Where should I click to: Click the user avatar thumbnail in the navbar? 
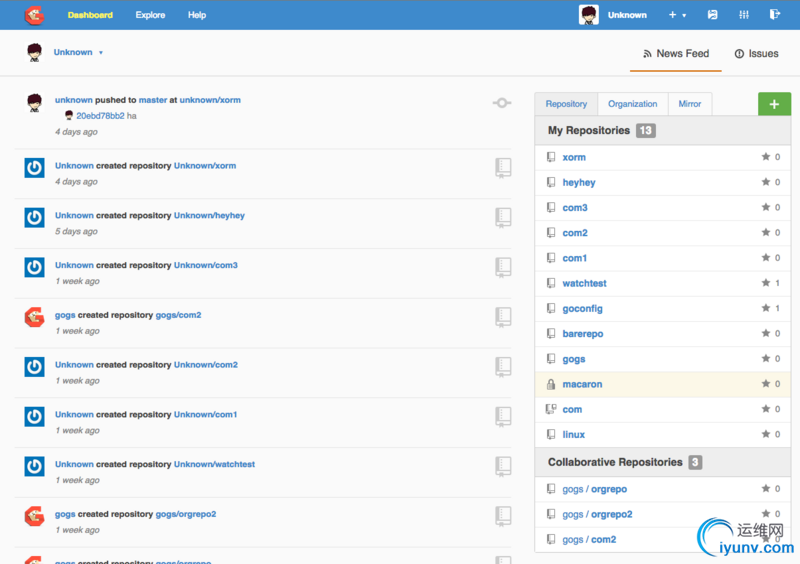click(589, 15)
